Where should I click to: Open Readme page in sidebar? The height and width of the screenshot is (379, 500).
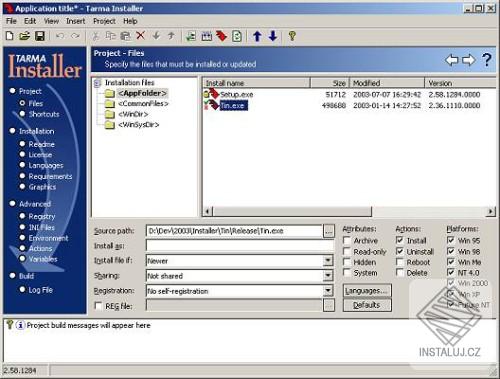click(41, 144)
